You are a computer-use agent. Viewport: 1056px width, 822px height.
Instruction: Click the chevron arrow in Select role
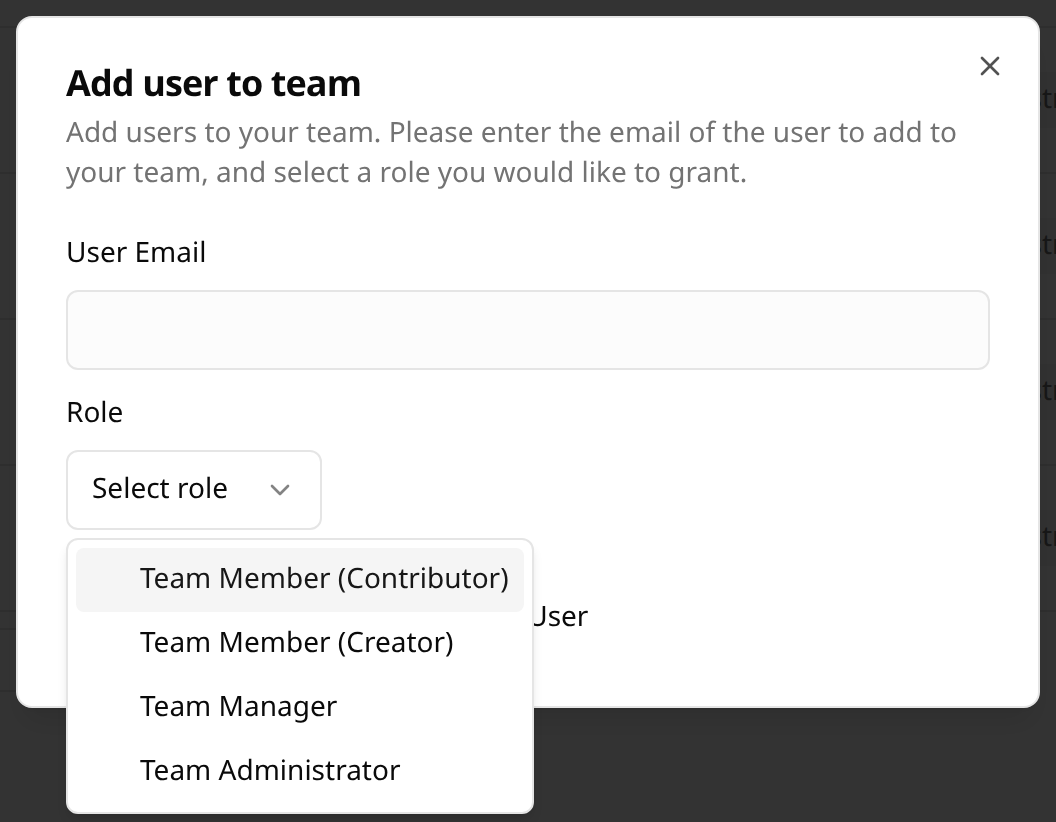[280, 489]
